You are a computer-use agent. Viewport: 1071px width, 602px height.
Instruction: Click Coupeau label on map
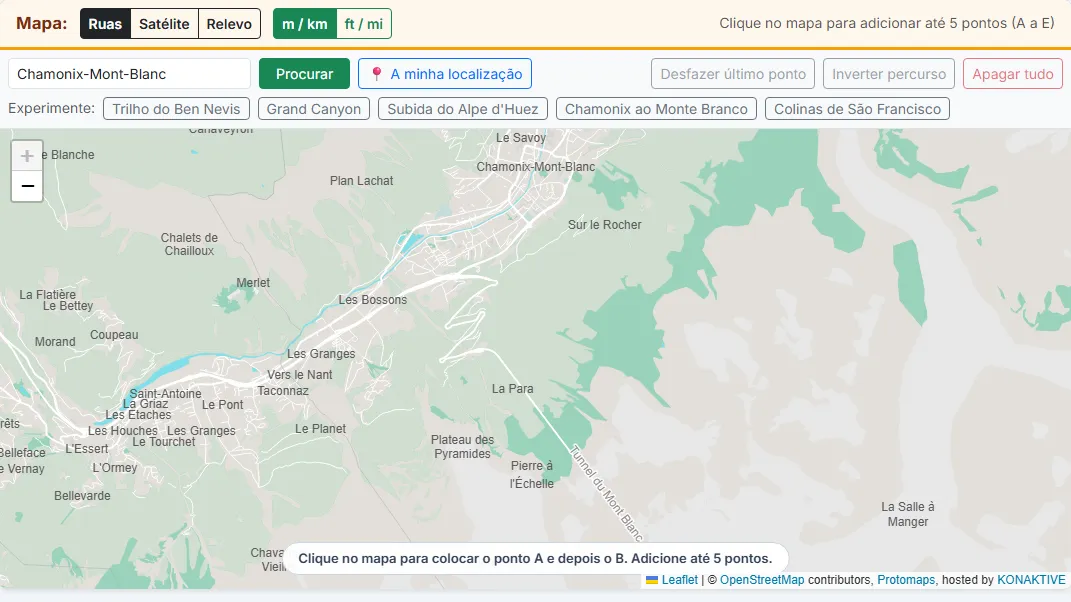[114, 334]
